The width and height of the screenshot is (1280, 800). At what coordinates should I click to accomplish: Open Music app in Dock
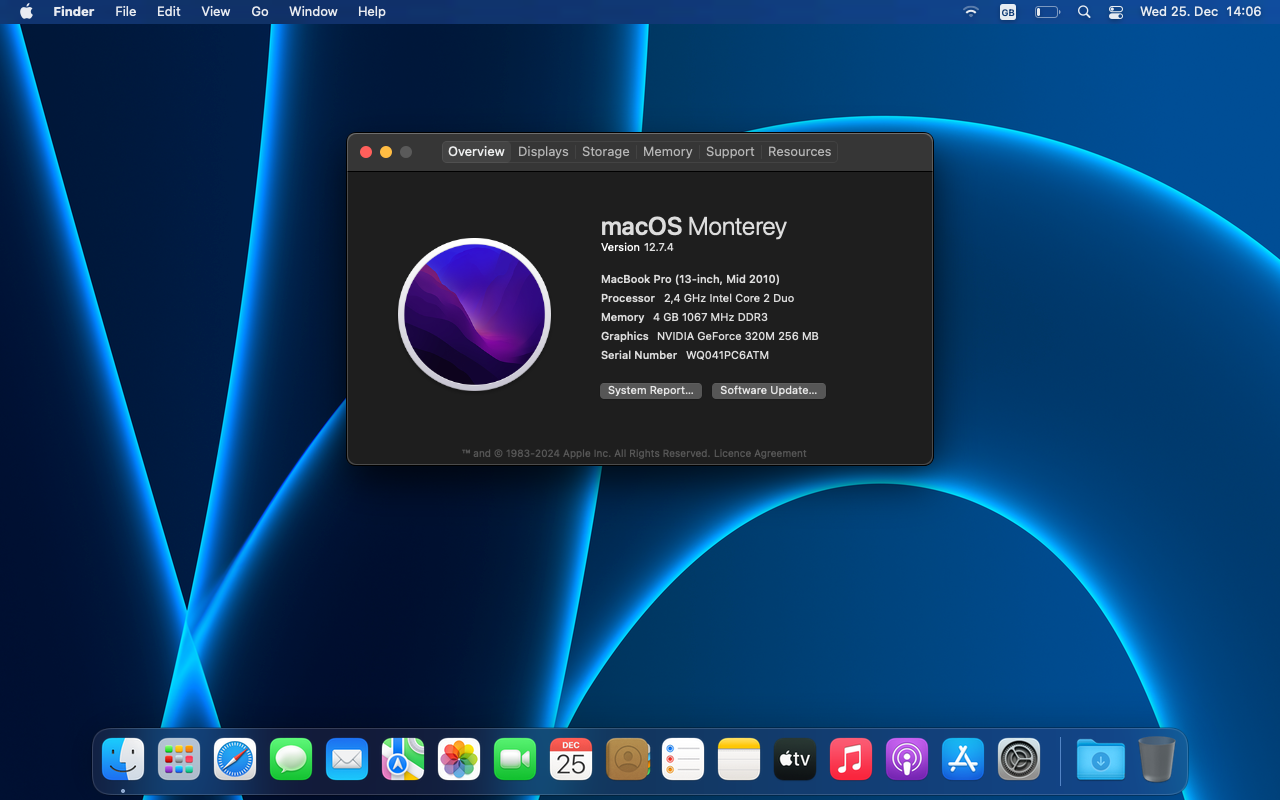click(851, 760)
